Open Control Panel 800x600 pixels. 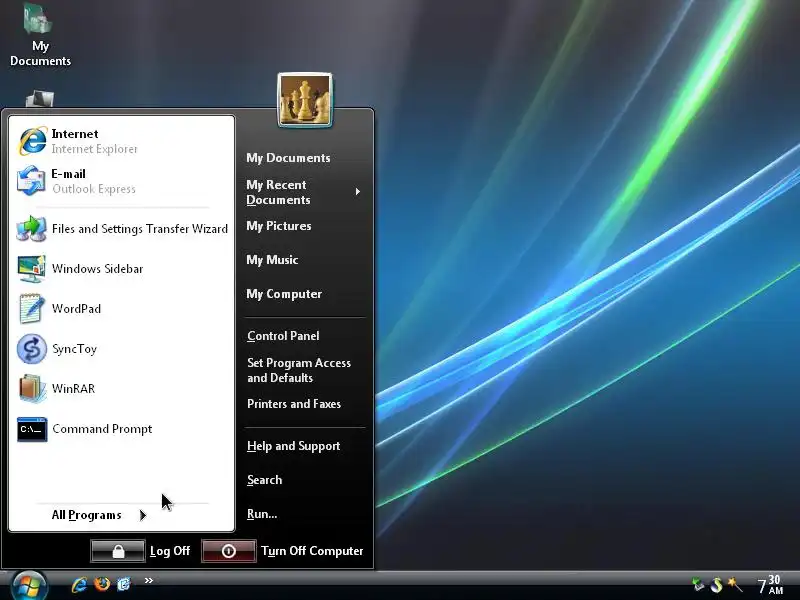(283, 336)
